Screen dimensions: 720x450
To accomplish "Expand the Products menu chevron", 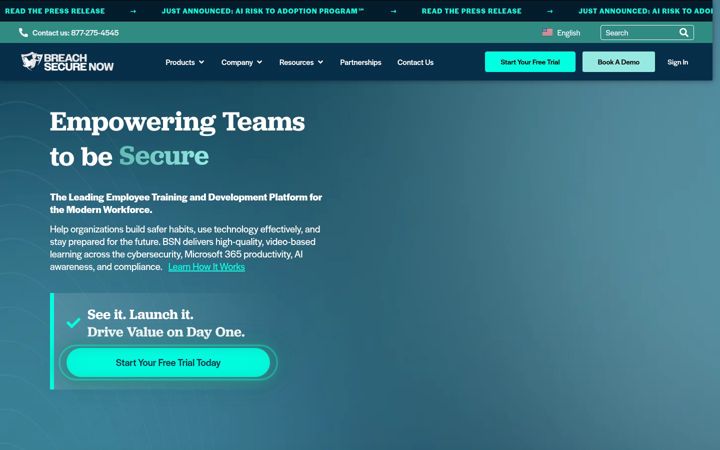I will coord(202,62).
